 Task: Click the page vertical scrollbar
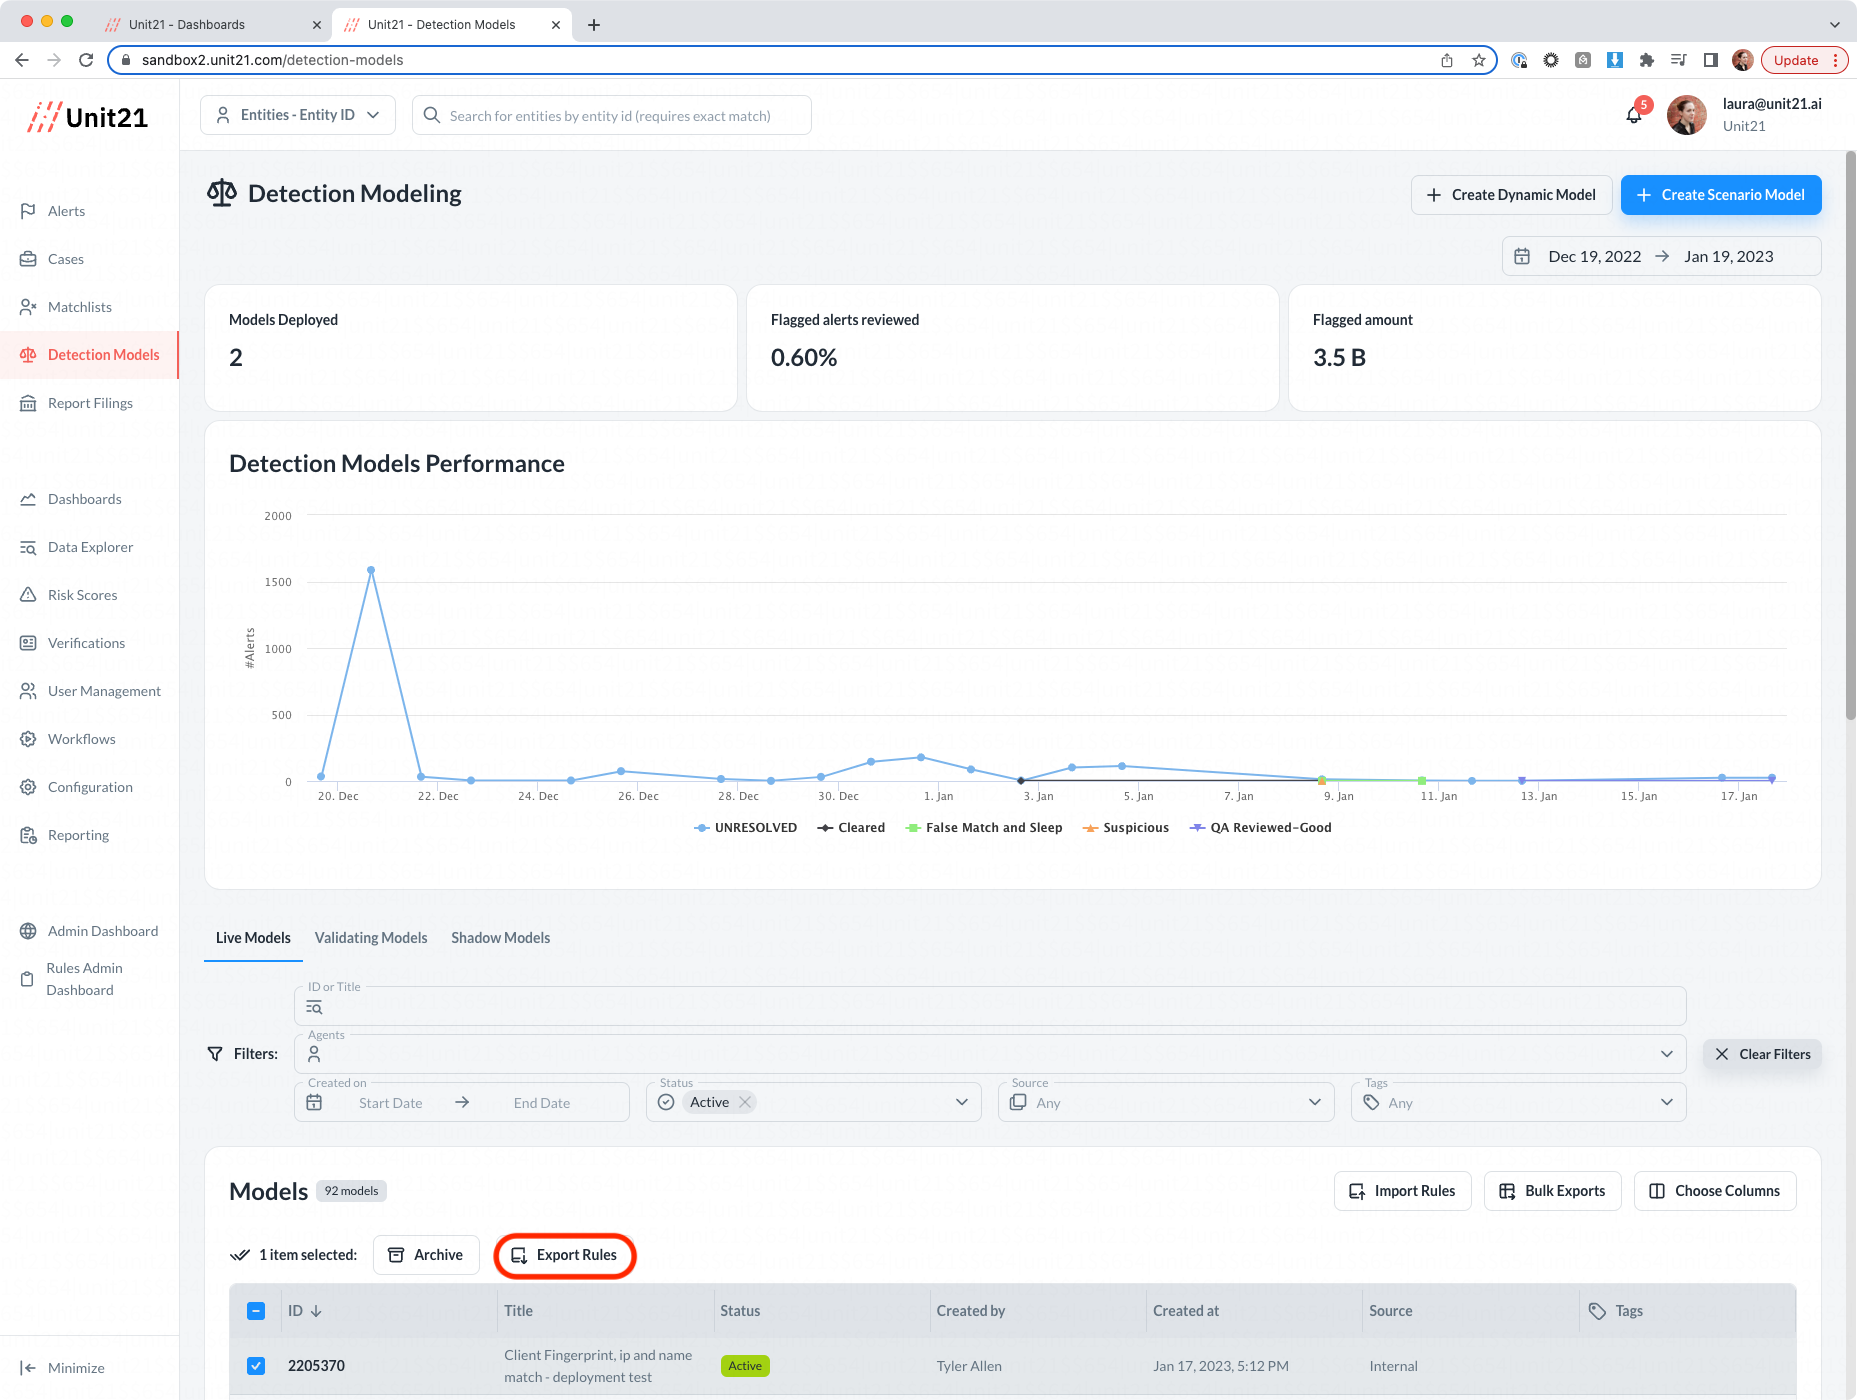click(x=1850, y=434)
